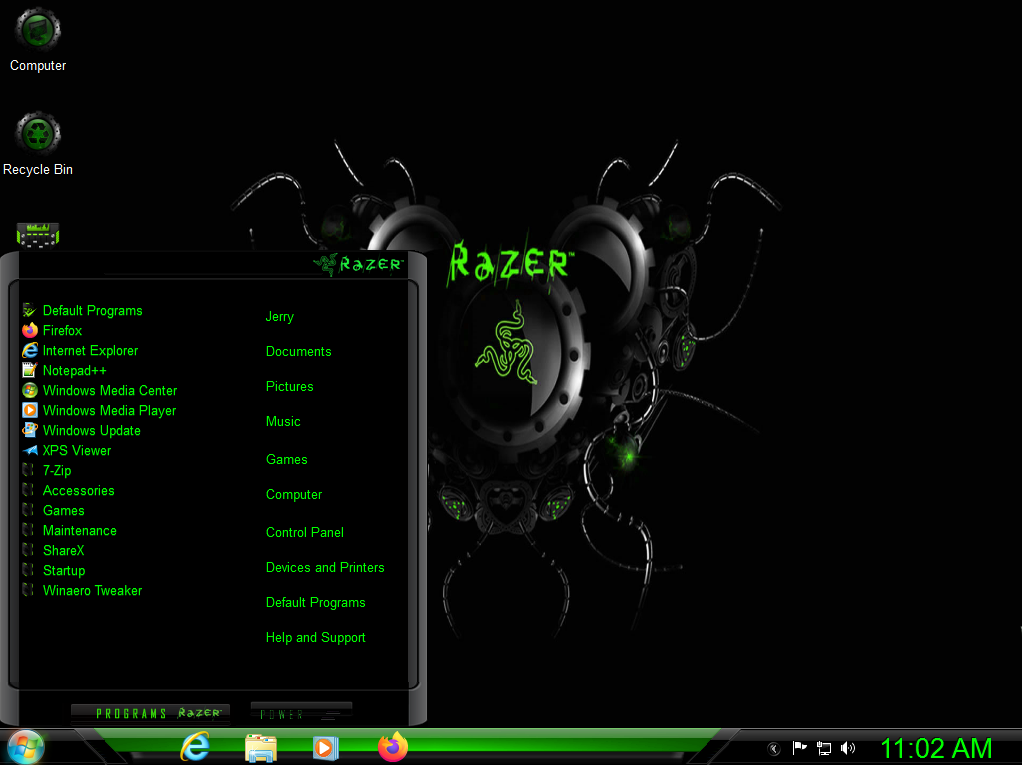Launch Firefox from the start menu list
1022x765 pixels.
52,330
